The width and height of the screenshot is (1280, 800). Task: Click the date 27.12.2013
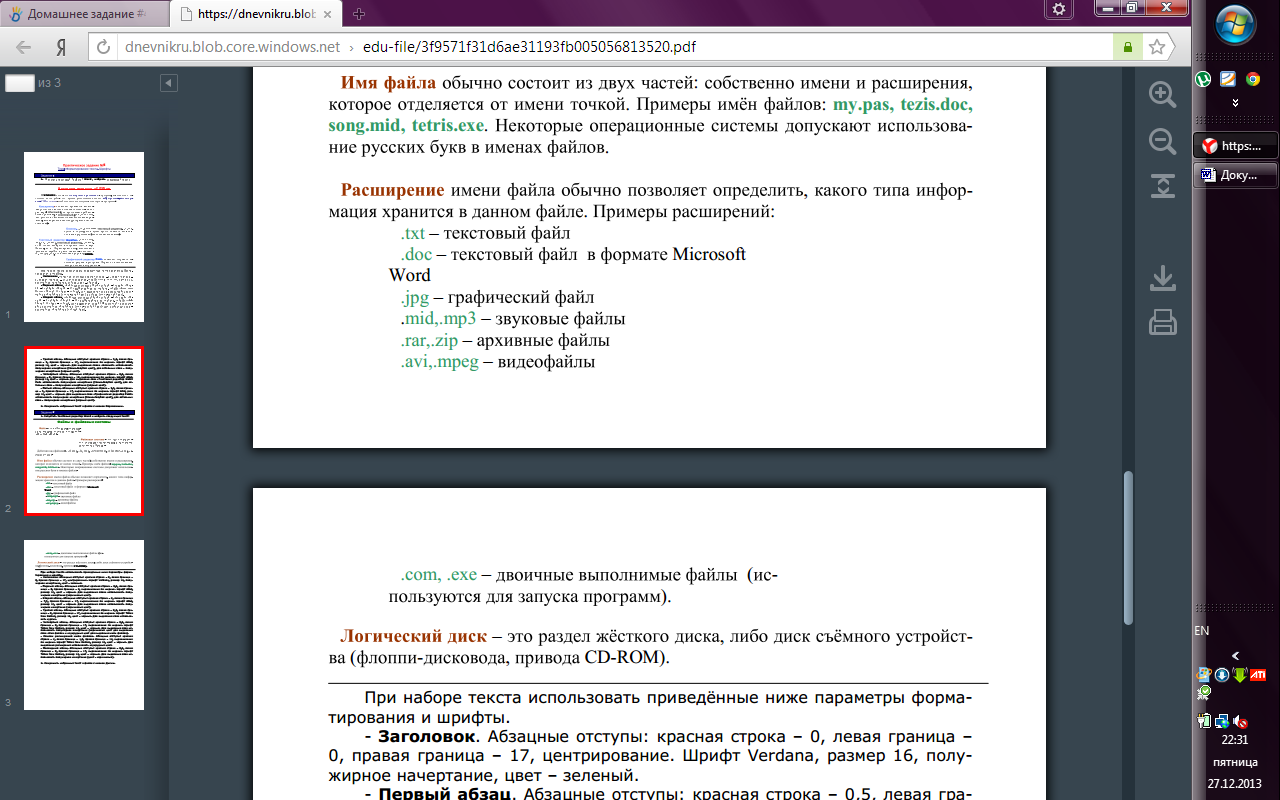coord(1235,783)
